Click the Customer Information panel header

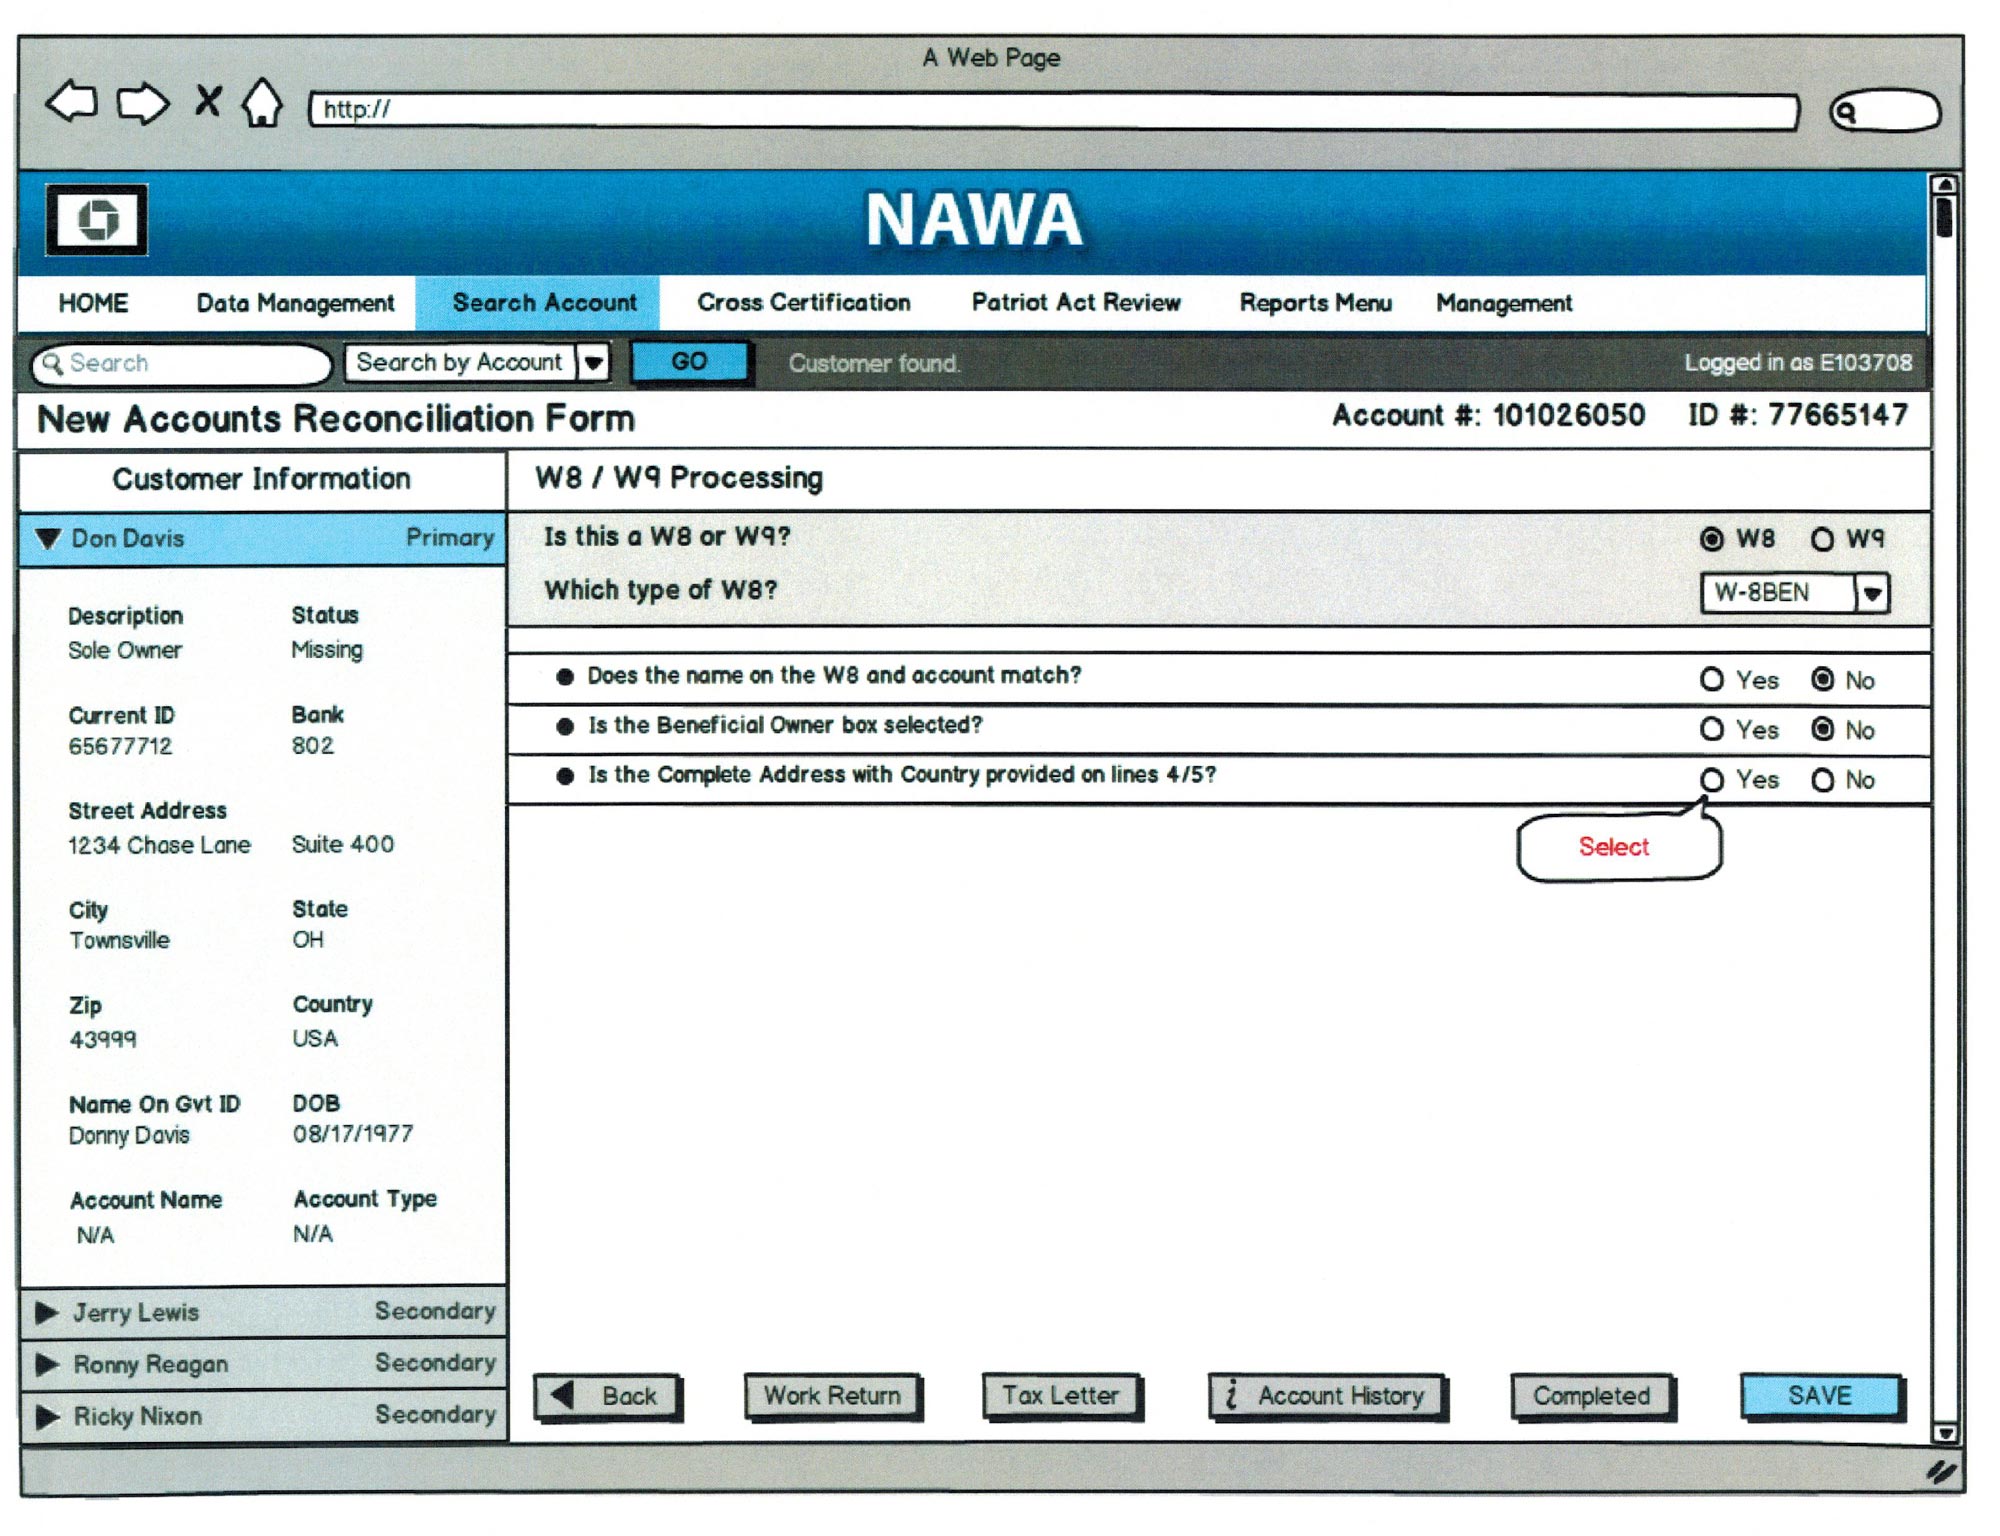(x=262, y=479)
